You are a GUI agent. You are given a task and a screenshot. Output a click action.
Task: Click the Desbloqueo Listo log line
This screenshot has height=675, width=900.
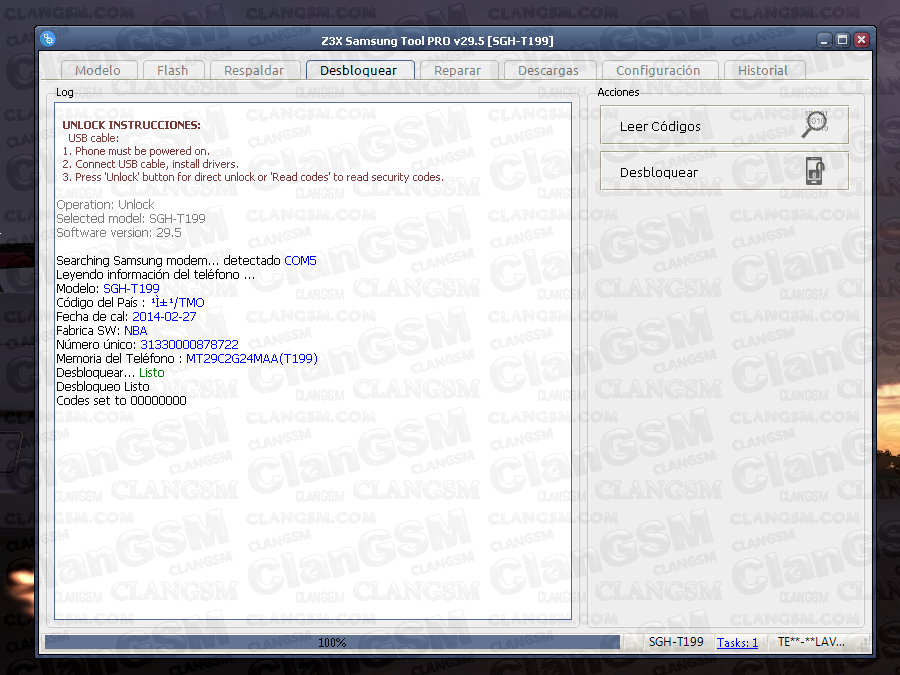pos(103,387)
